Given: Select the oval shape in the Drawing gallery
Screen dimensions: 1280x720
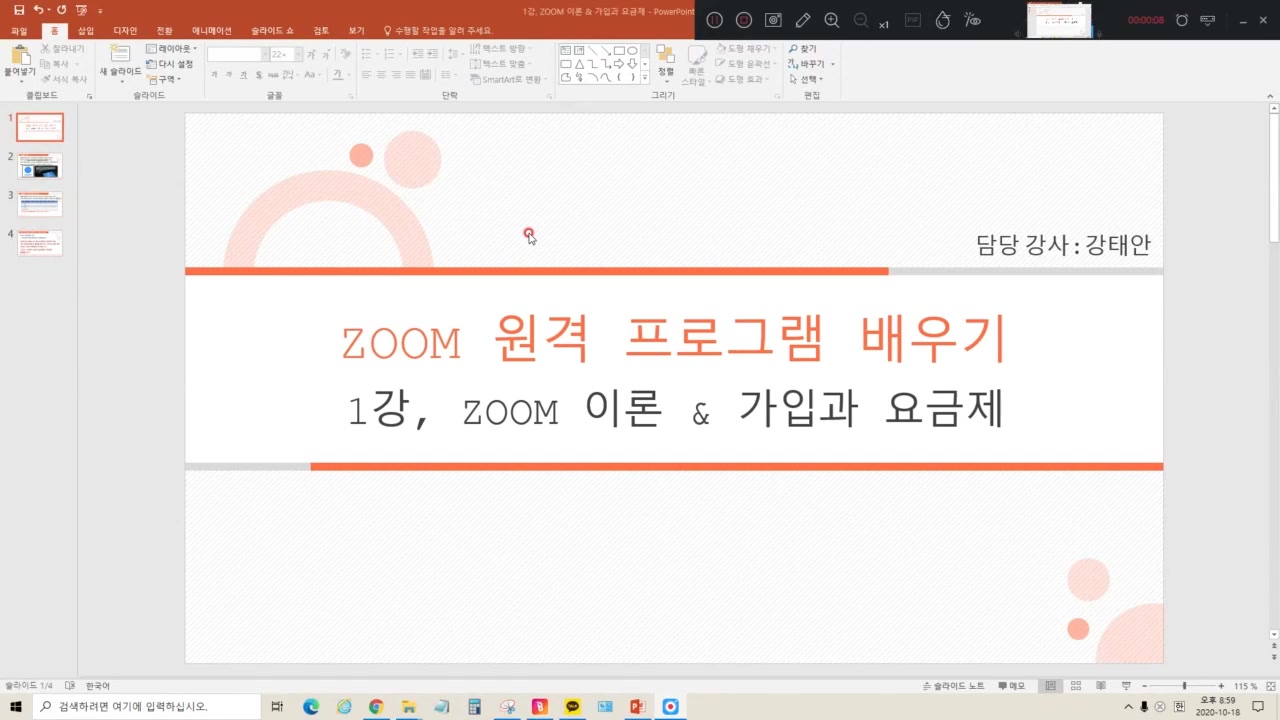Looking at the screenshot, I should pyautogui.click(x=634, y=50).
